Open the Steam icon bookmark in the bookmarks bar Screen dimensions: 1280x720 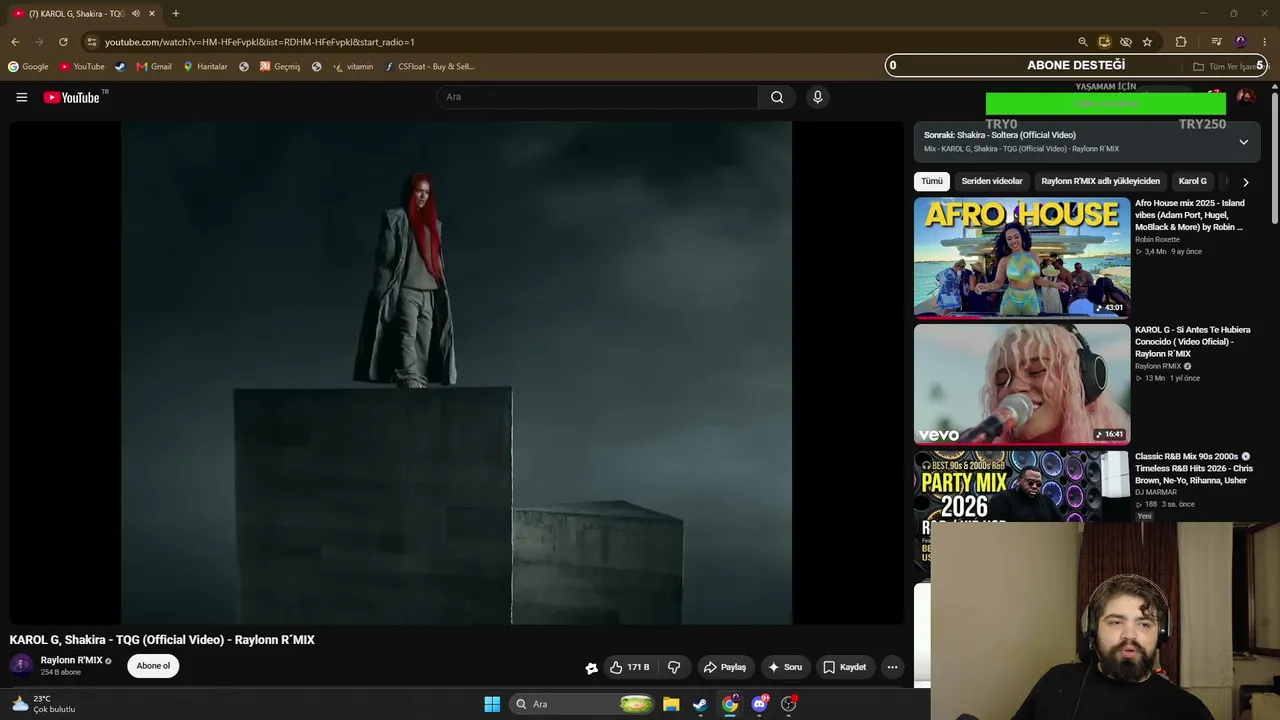coord(120,67)
